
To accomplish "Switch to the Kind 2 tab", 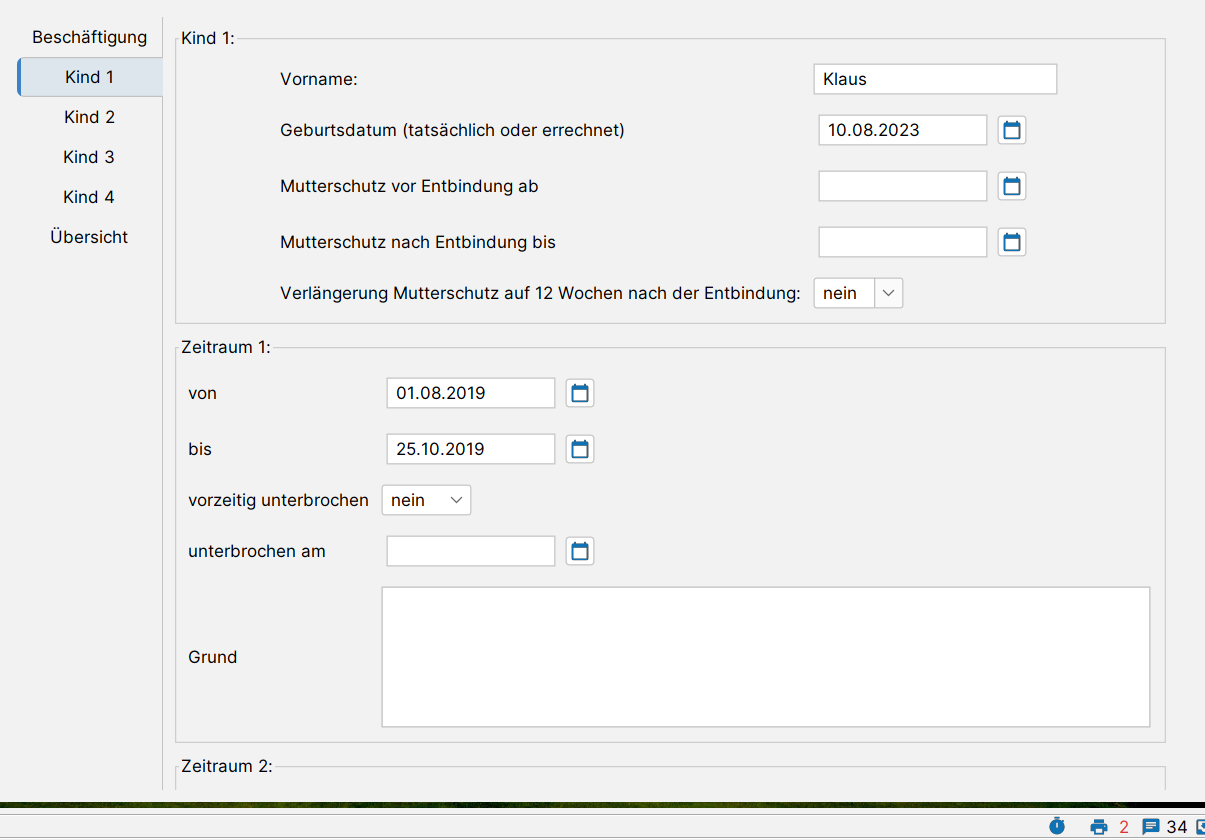I will (90, 117).
